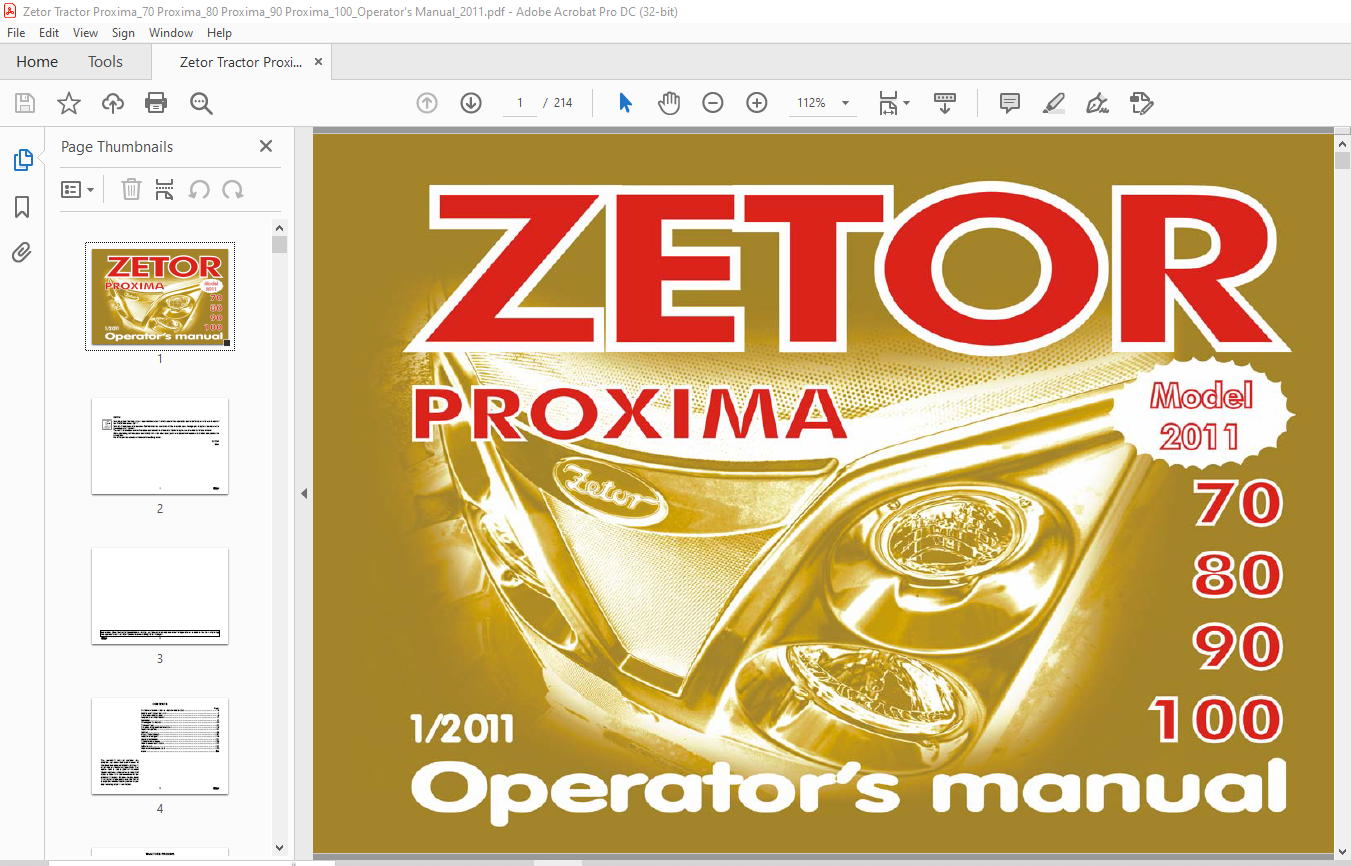Click the thumbnails panel scroll down arrow
The width and height of the screenshot is (1351, 866).
click(x=280, y=847)
